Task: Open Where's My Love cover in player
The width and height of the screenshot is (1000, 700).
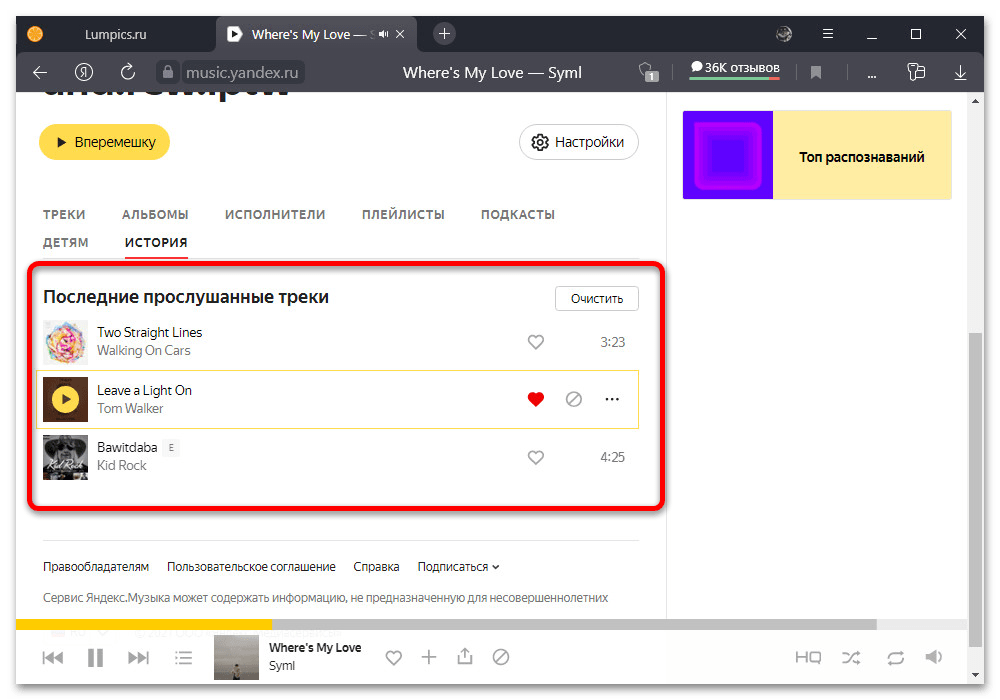Action: (236, 657)
